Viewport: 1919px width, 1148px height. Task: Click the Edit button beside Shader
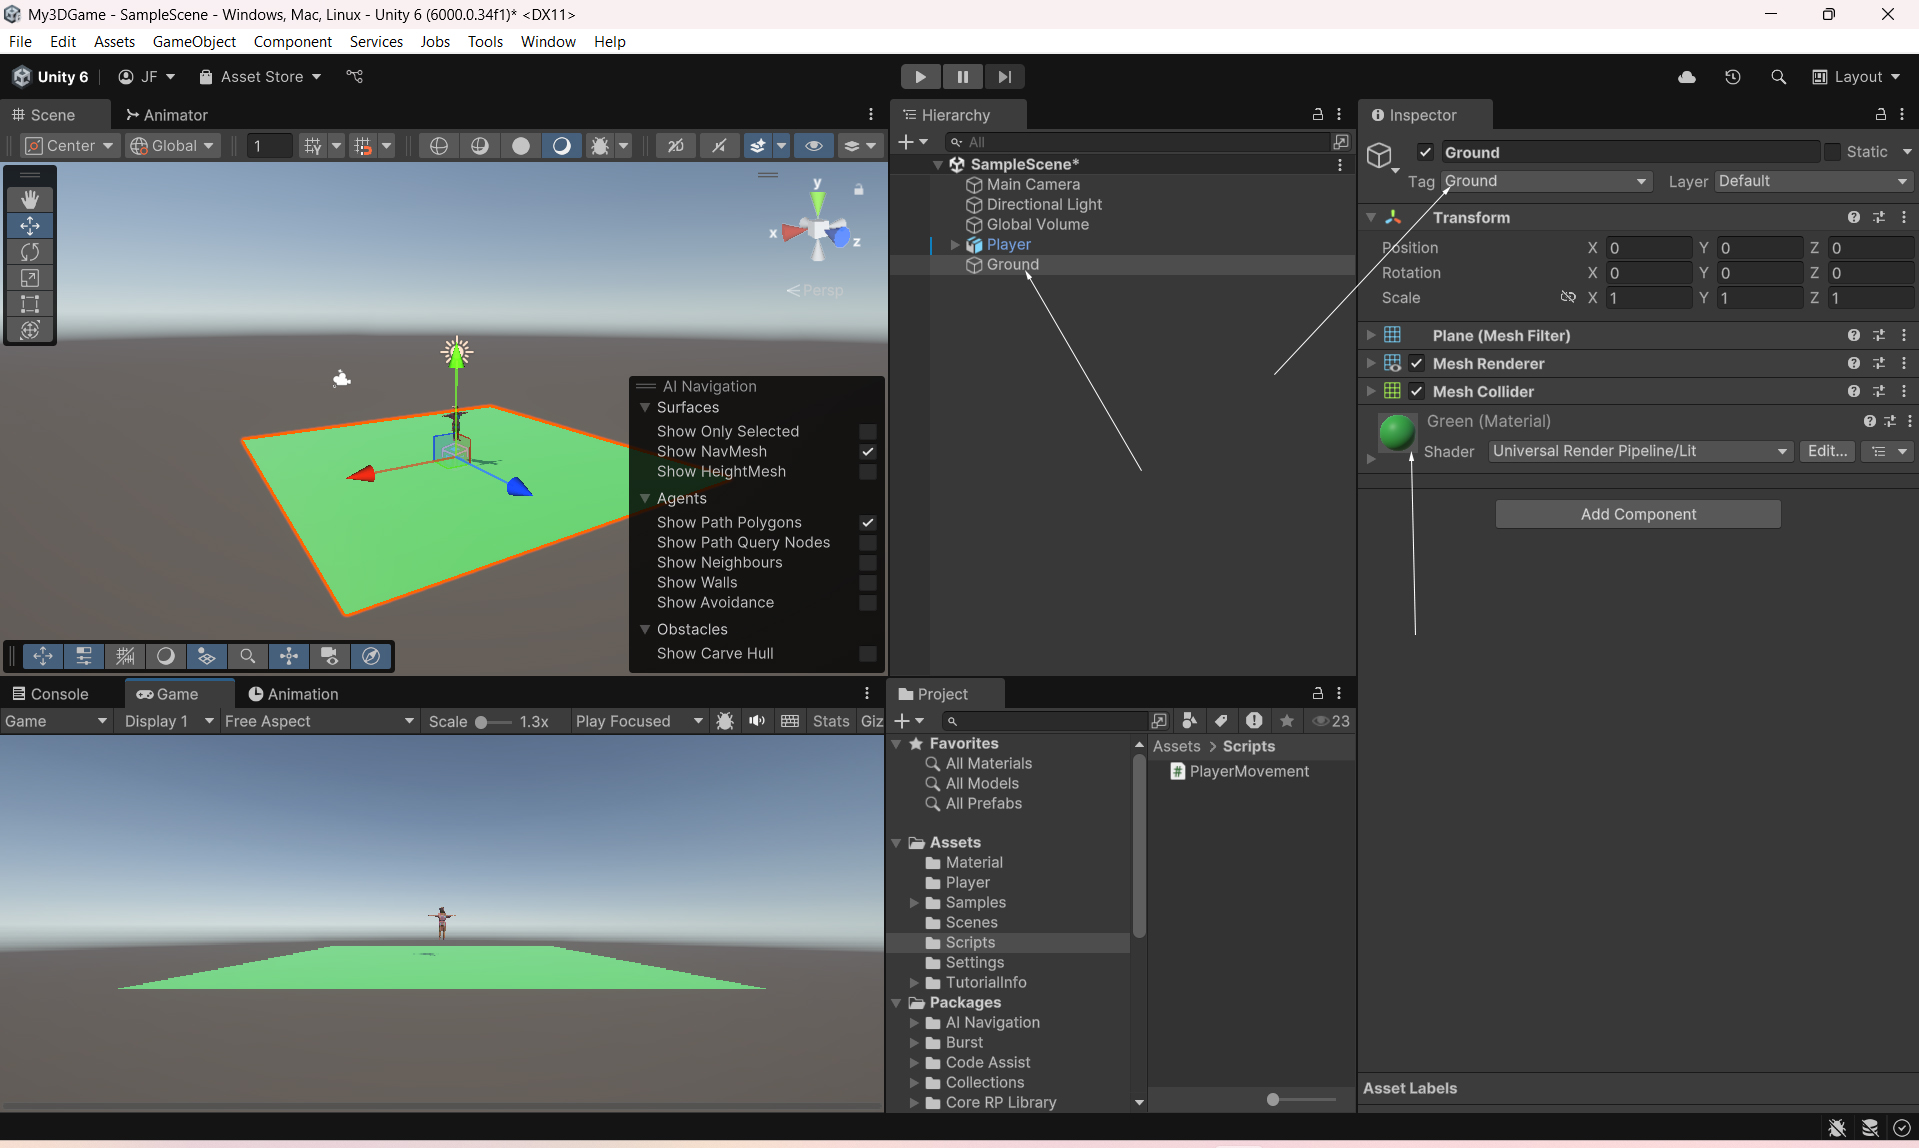pos(1826,451)
